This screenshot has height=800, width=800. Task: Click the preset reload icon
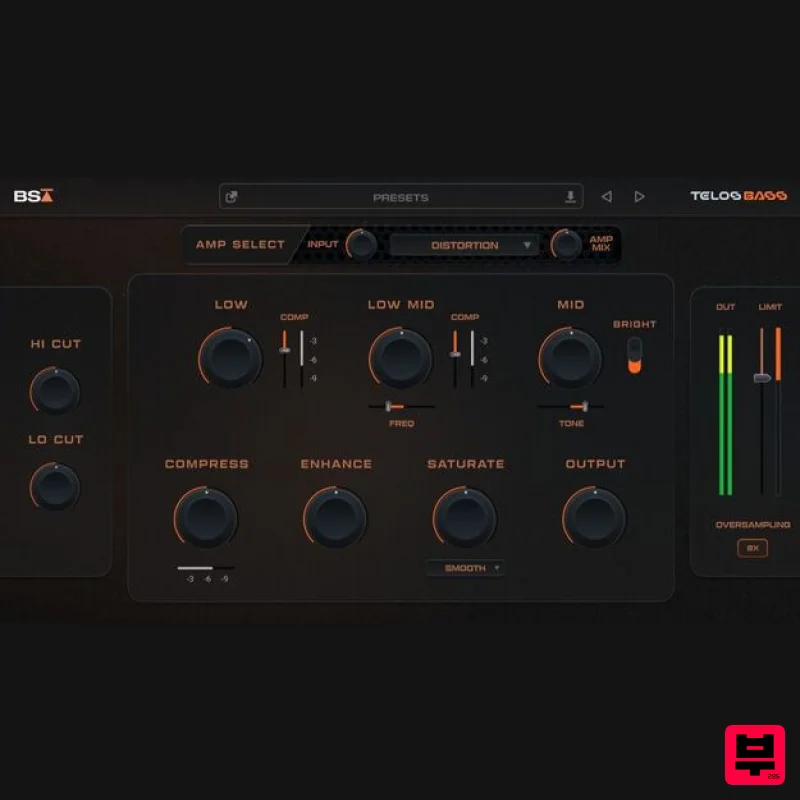(231, 196)
